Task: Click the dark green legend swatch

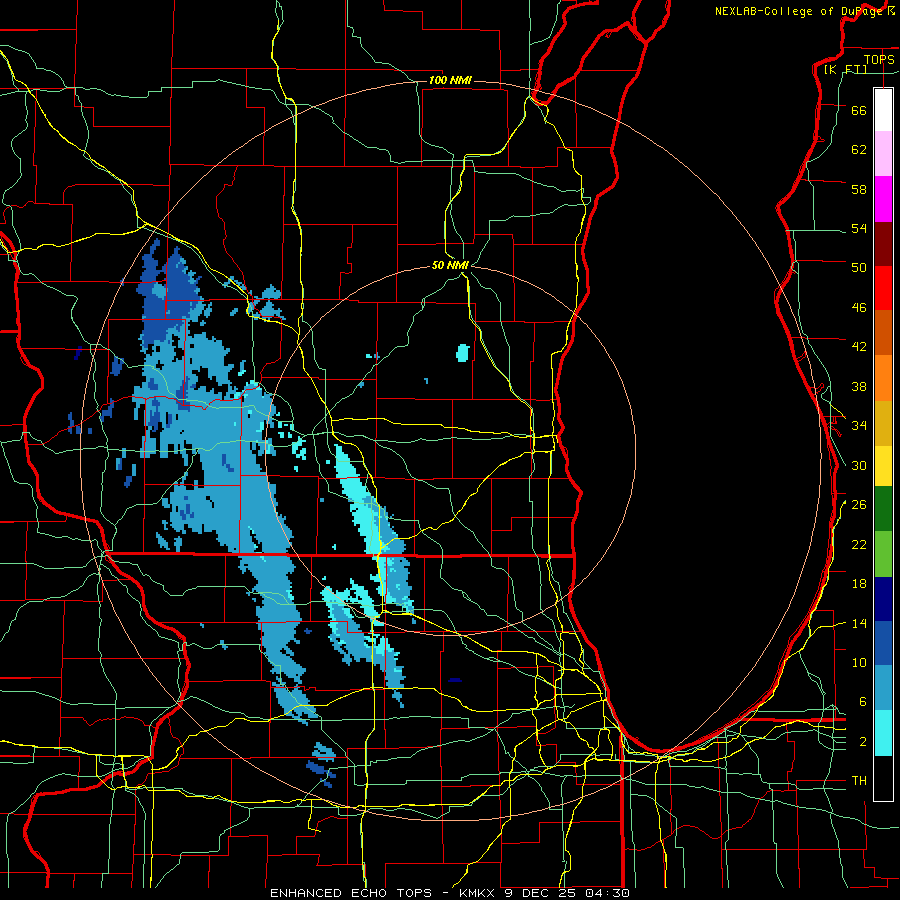Action: tap(883, 509)
